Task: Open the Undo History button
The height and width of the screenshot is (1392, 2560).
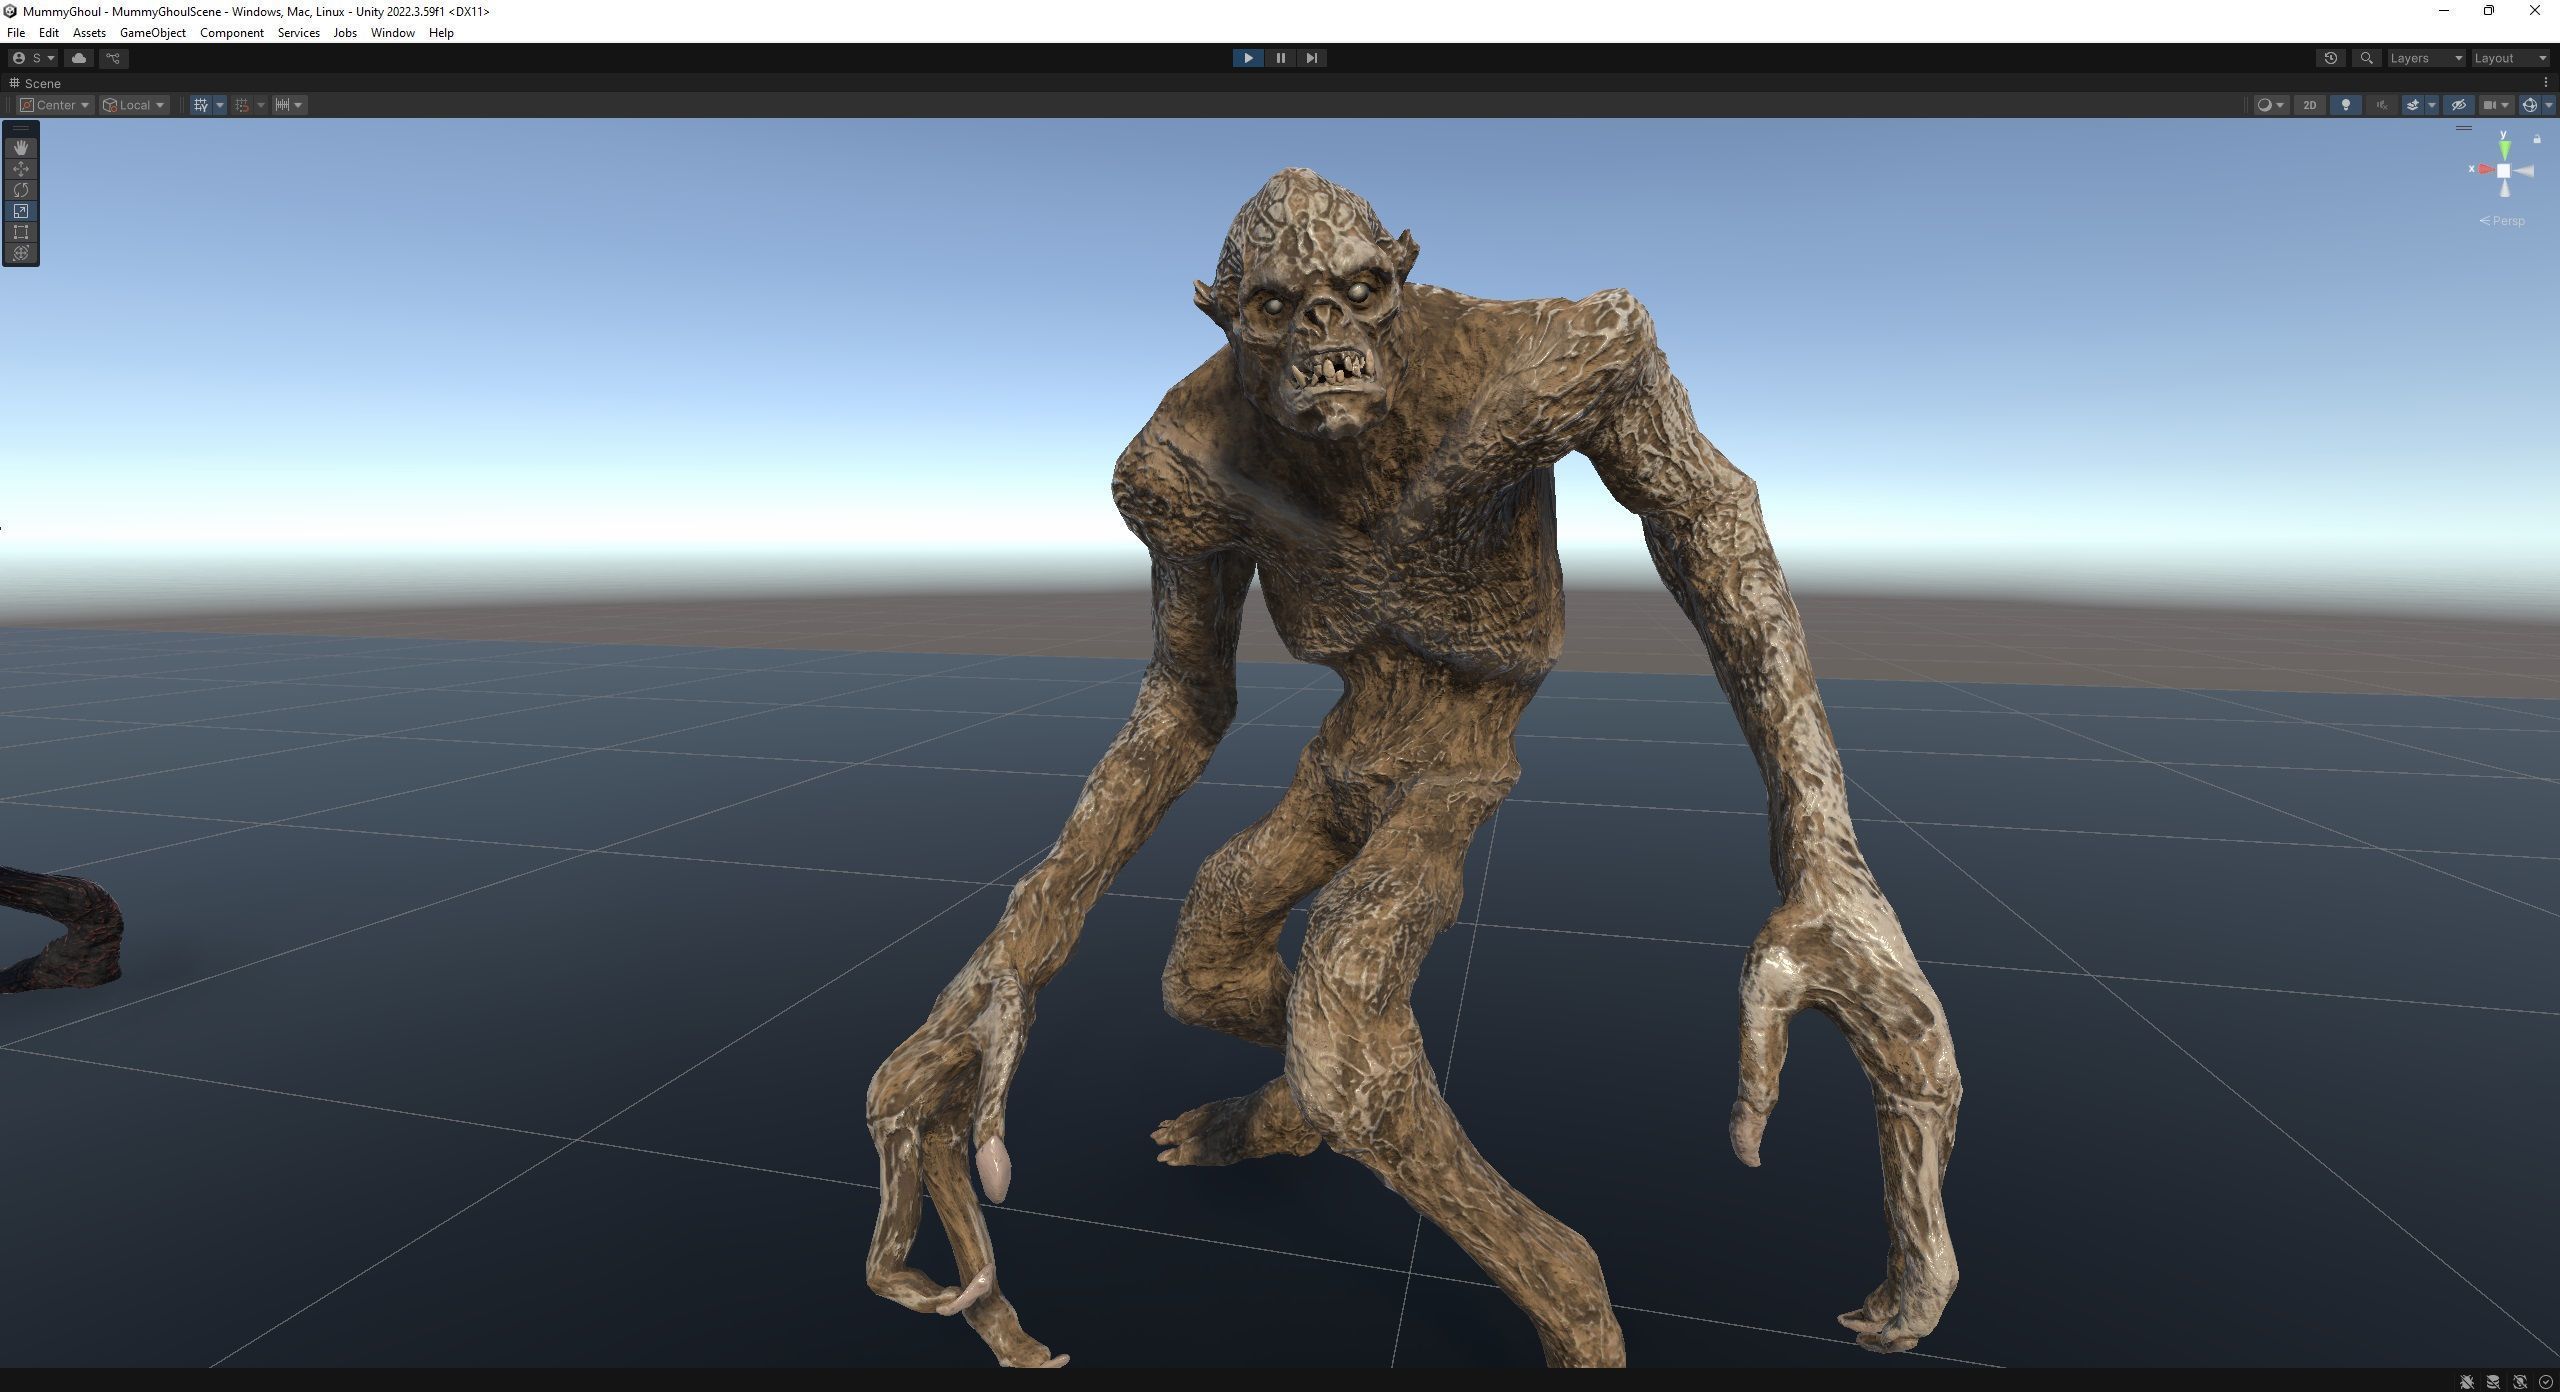Action: click(x=2330, y=58)
